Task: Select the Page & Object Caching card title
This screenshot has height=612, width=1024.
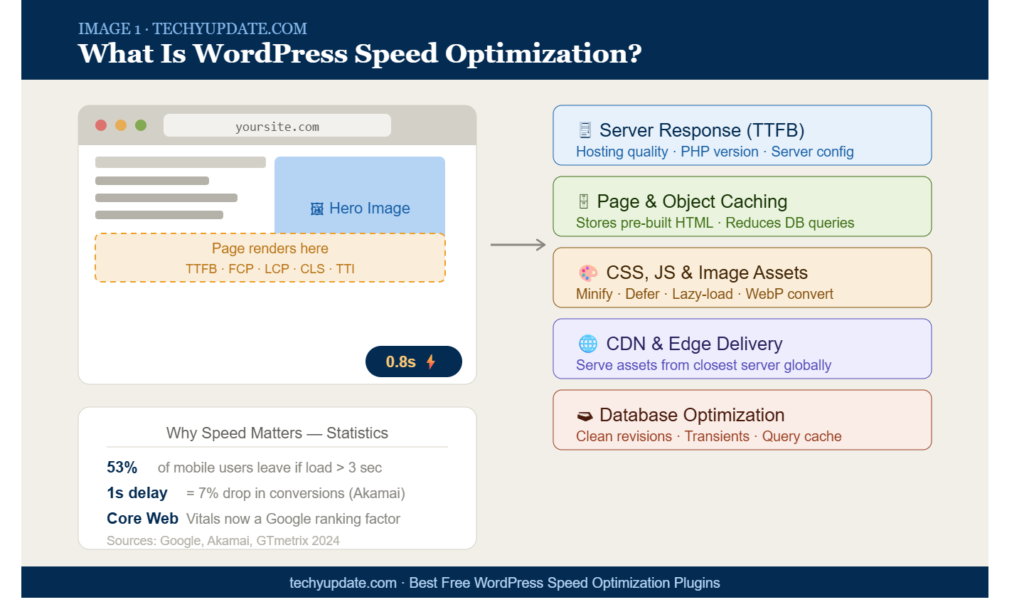Action: pos(692,201)
